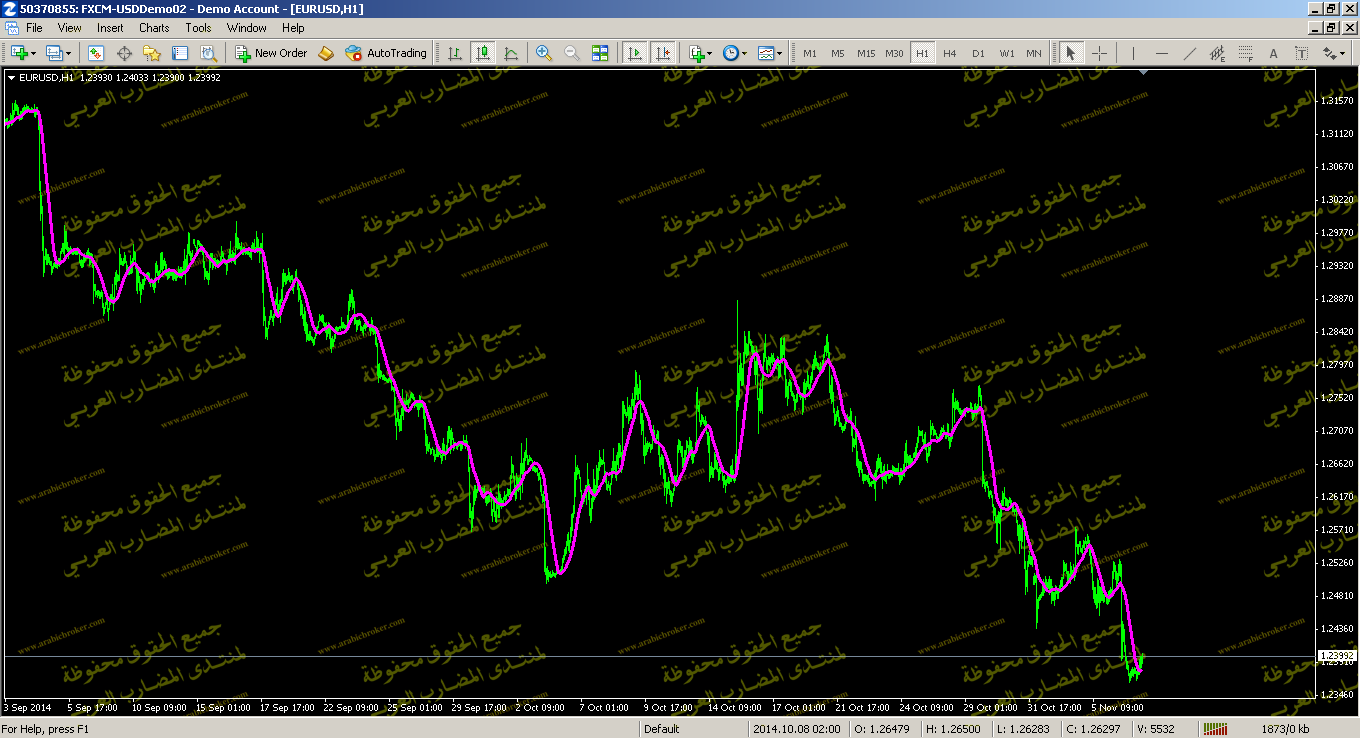This screenshot has width=1360, height=738.
Task: Click the chart shift marker triangle atop chart
Action: click(x=1143, y=73)
